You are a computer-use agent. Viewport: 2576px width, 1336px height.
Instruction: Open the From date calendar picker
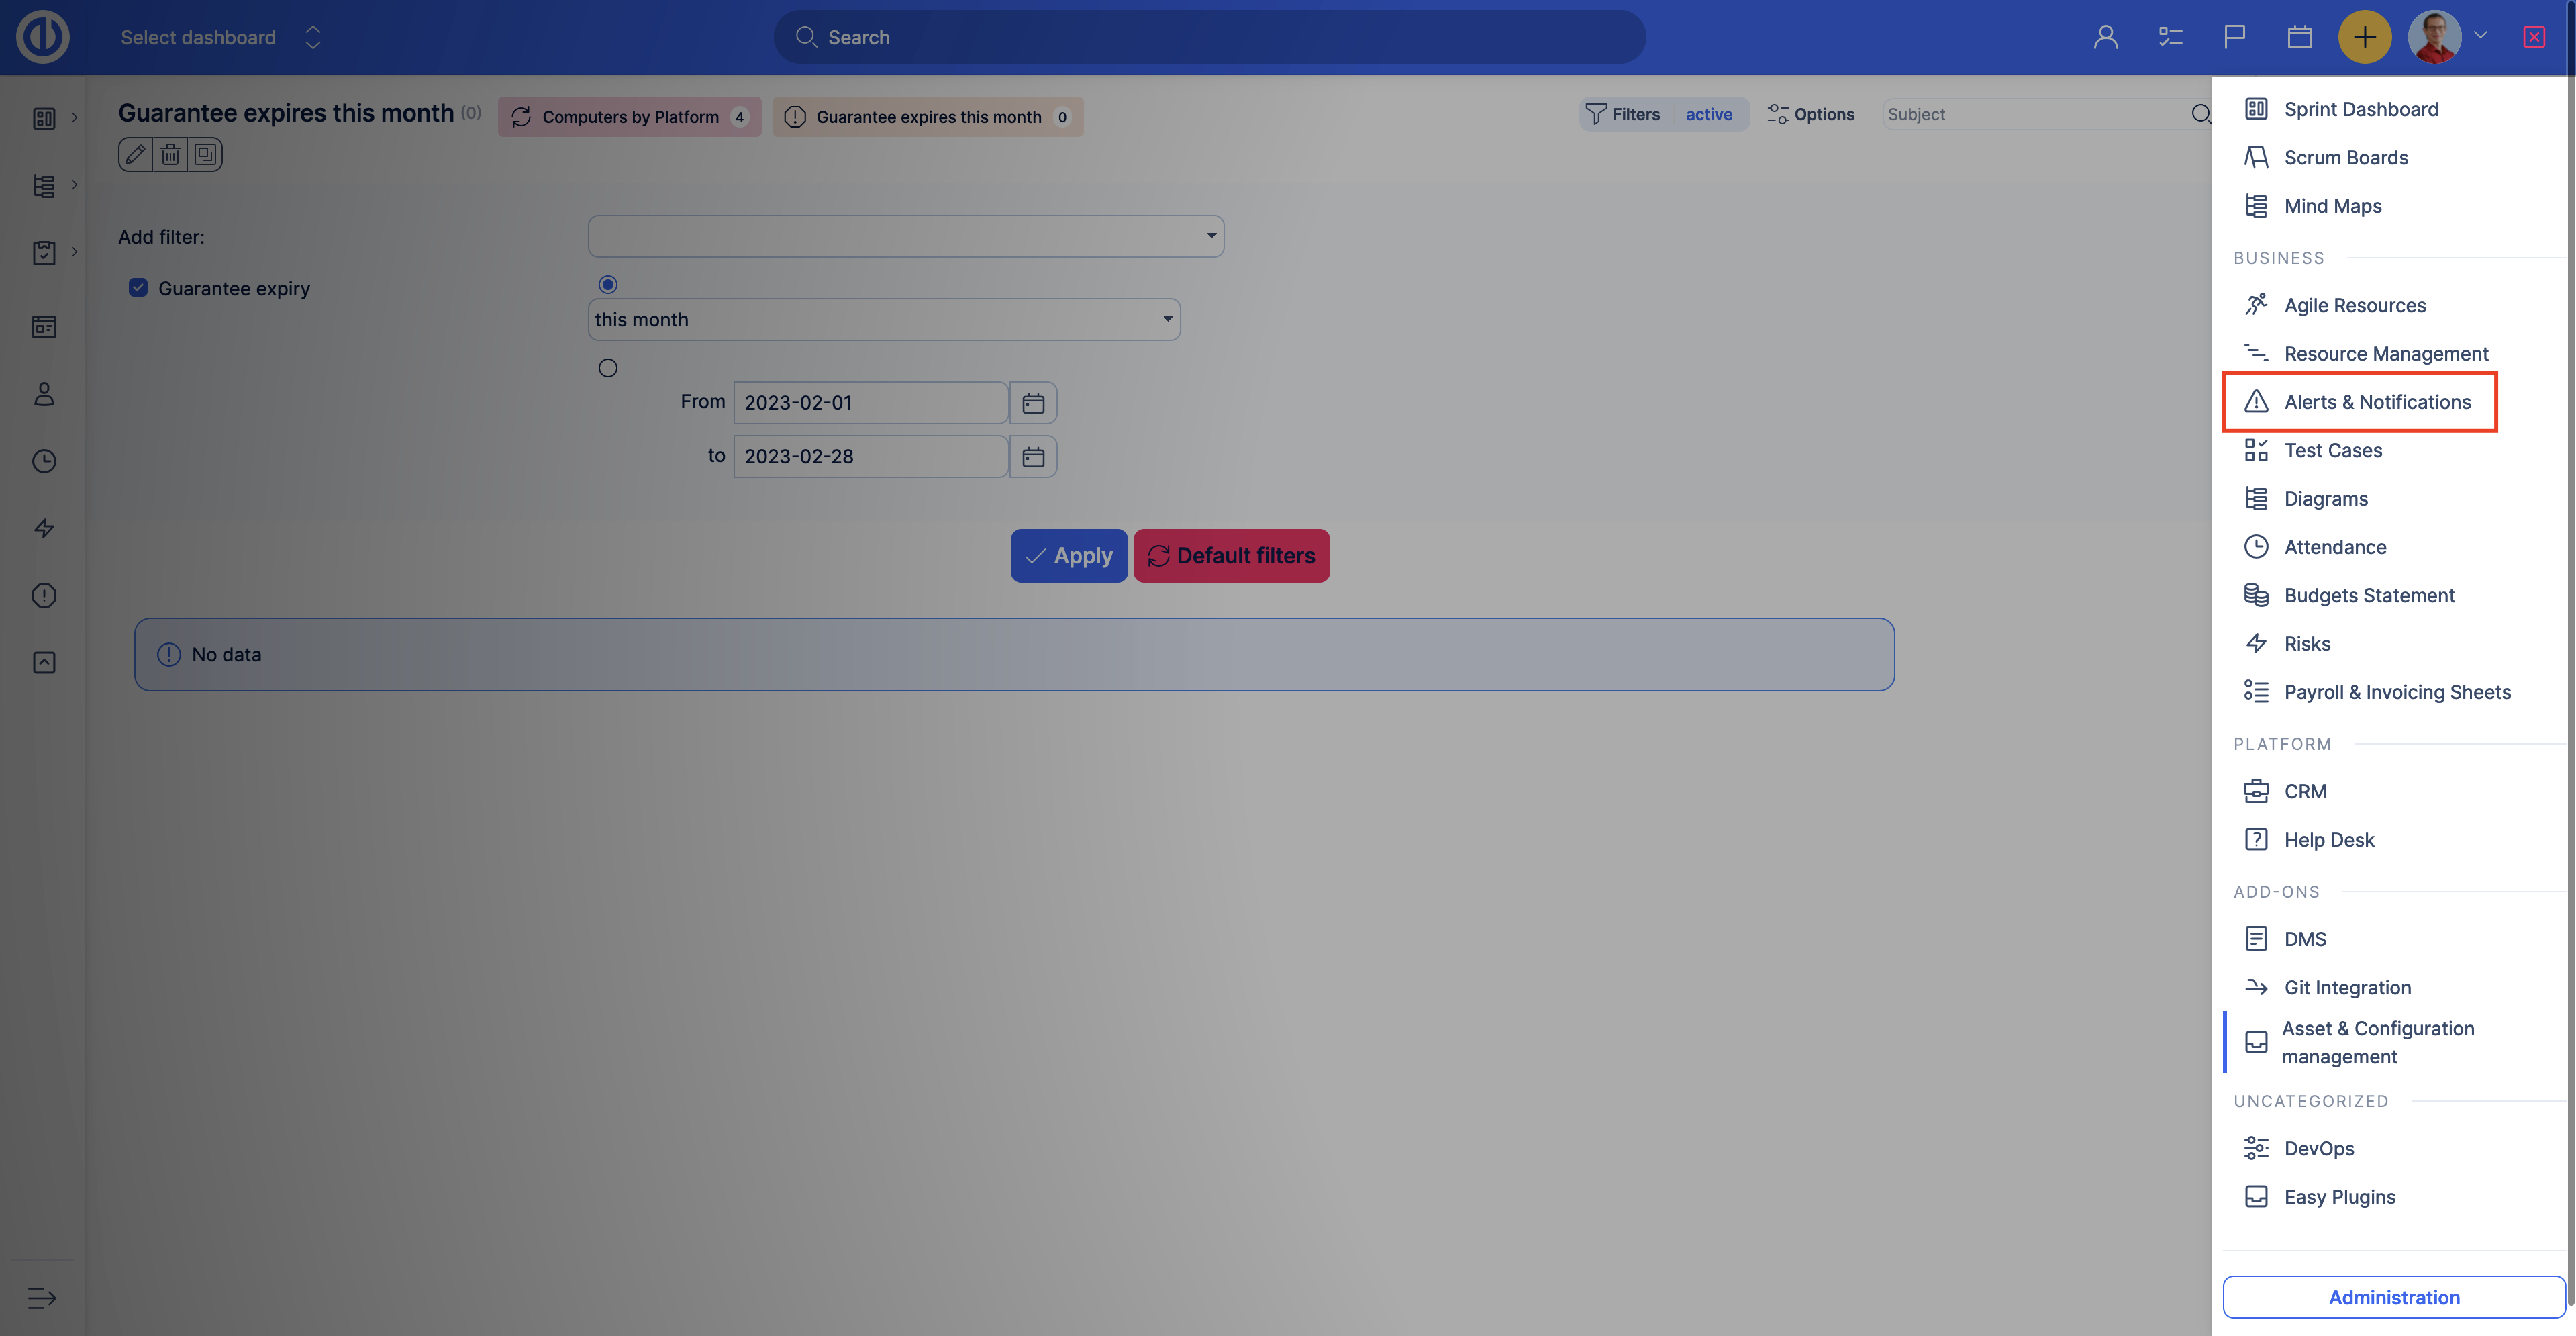pos(1033,403)
